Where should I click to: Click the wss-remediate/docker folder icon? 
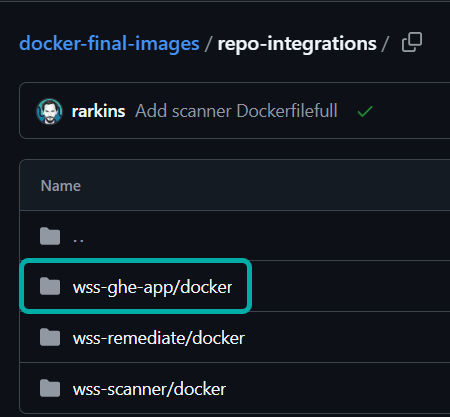point(50,337)
